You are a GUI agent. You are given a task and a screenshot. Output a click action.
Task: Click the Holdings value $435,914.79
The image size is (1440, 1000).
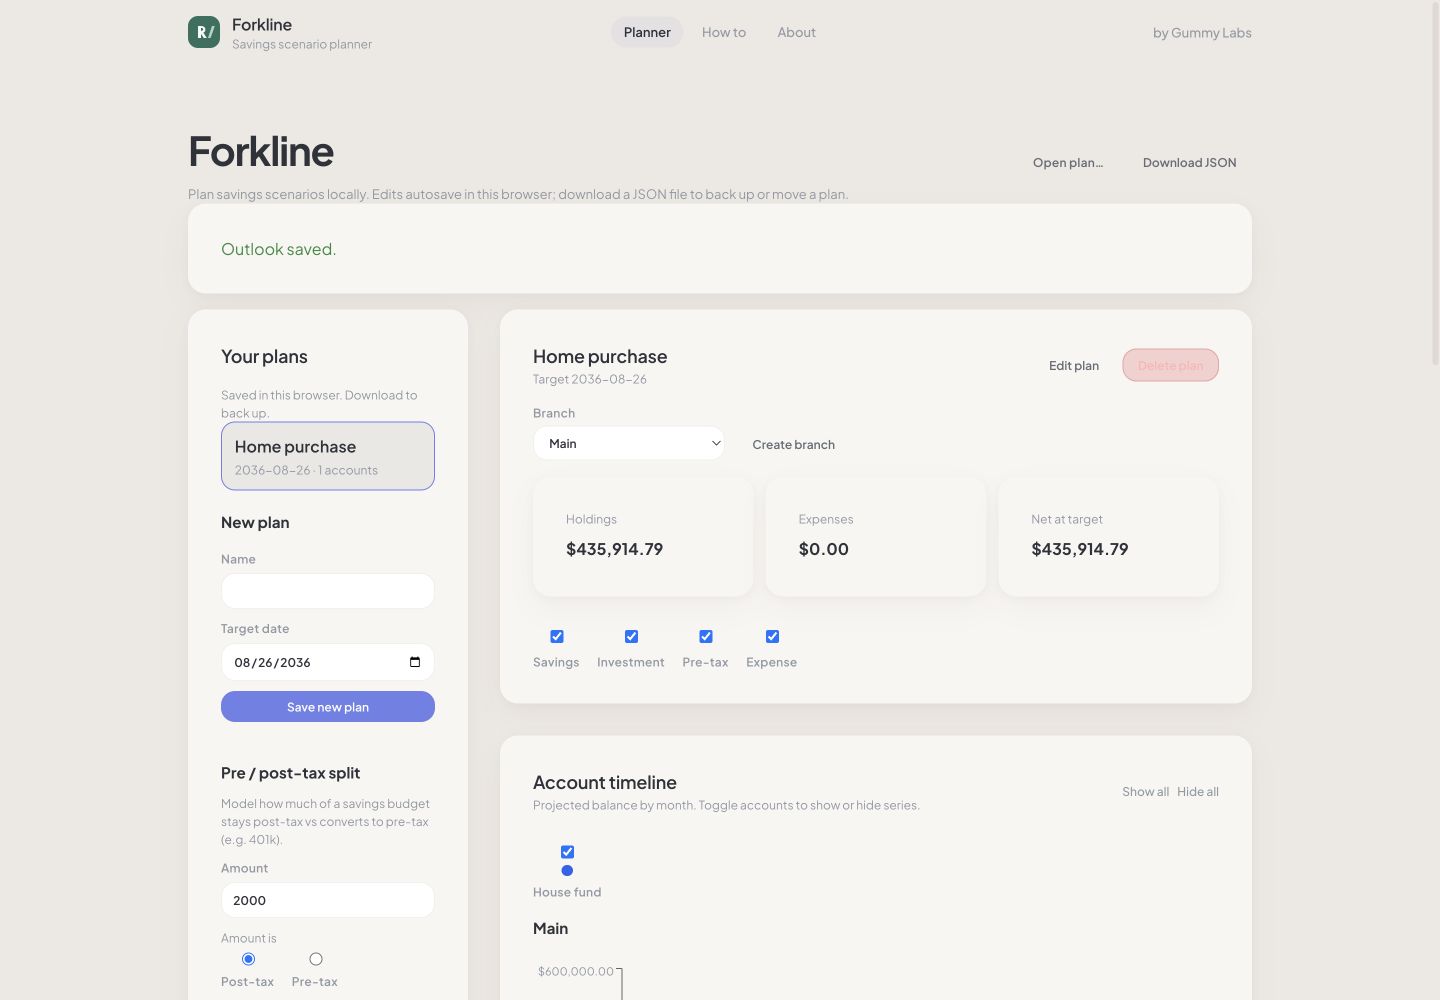click(614, 549)
